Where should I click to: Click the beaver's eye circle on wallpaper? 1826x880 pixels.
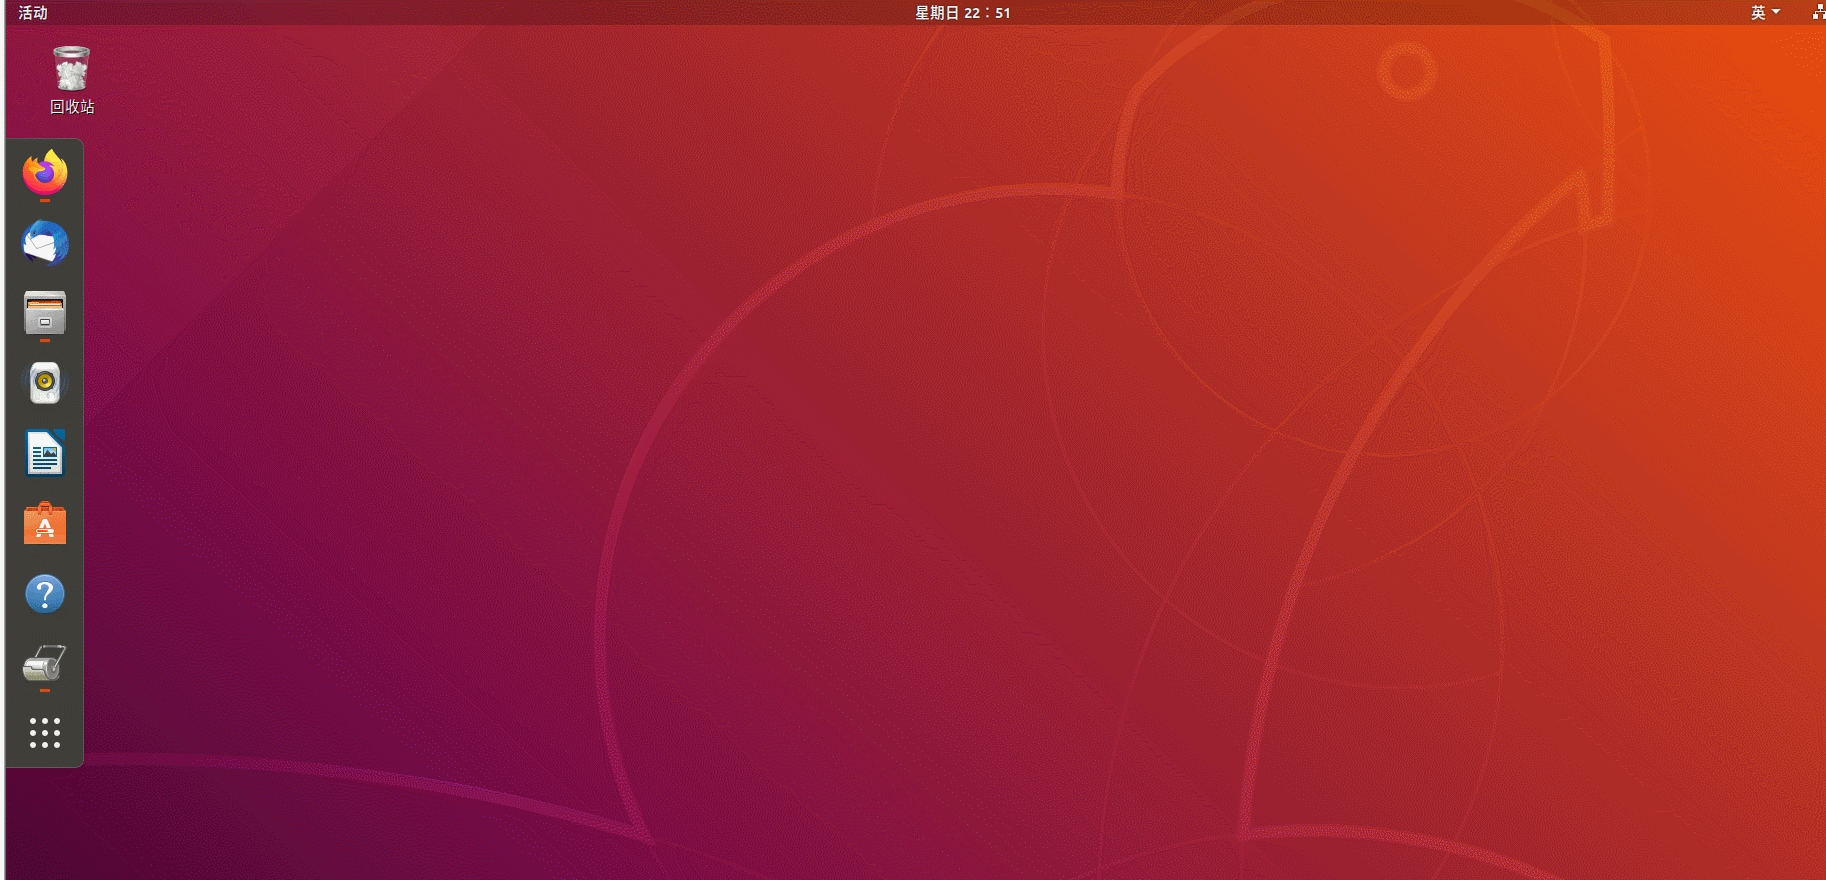click(x=1407, y=71)
